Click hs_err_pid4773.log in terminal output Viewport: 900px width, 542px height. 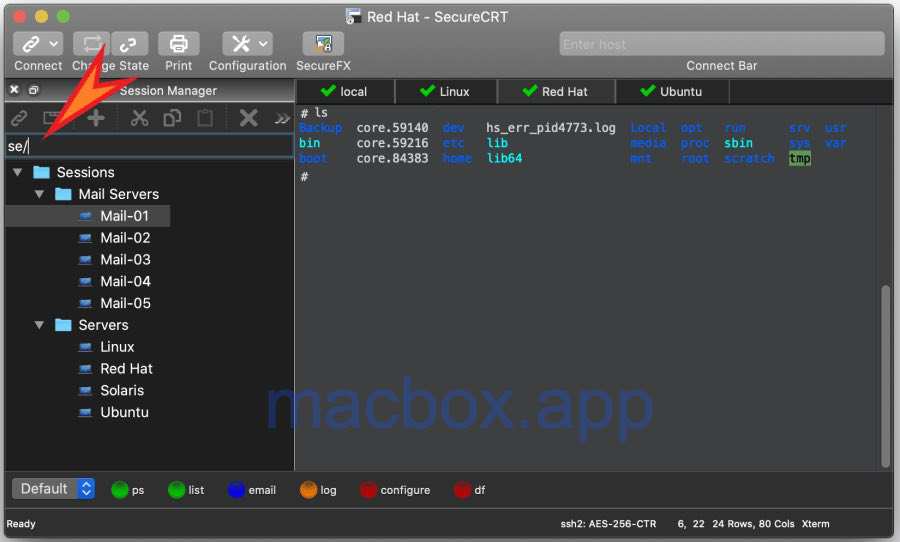[550, 127]
